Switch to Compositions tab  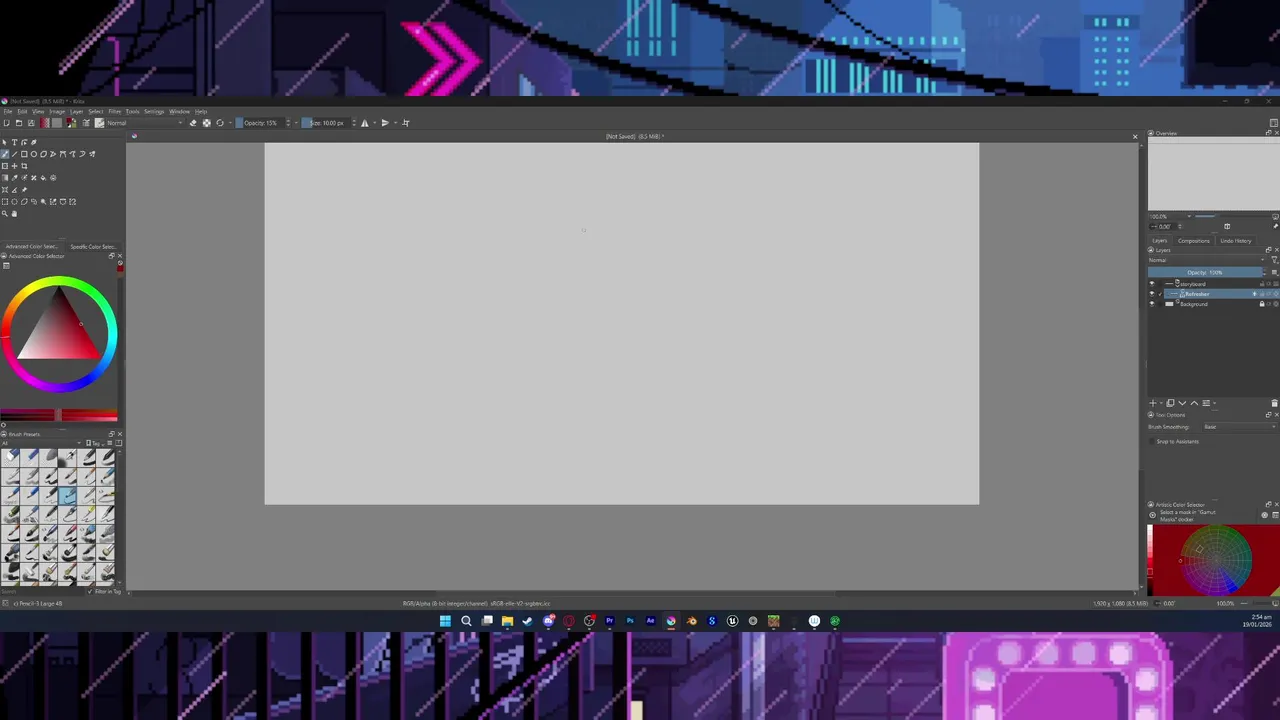(1193, 241)
